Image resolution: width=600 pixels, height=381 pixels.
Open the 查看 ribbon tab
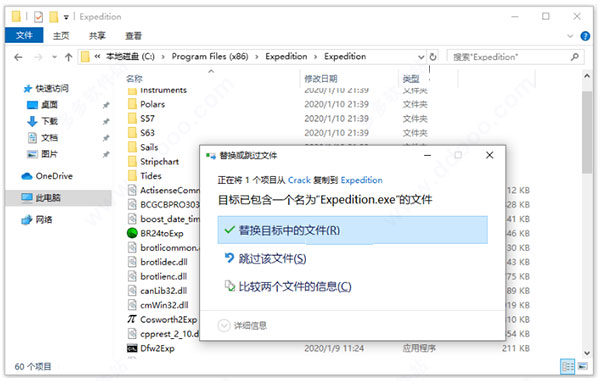click(x=133, y=36)
